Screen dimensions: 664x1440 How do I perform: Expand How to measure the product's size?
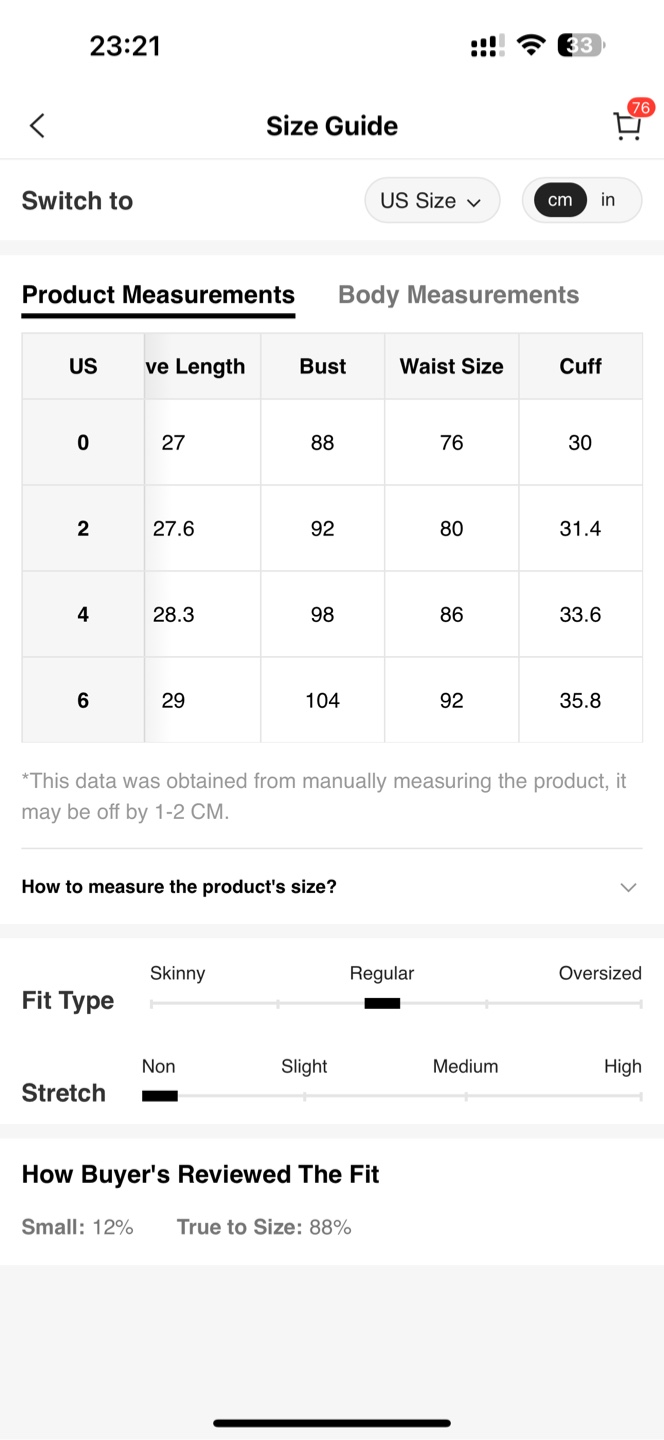pyautogui.click(x=332, y=887)
